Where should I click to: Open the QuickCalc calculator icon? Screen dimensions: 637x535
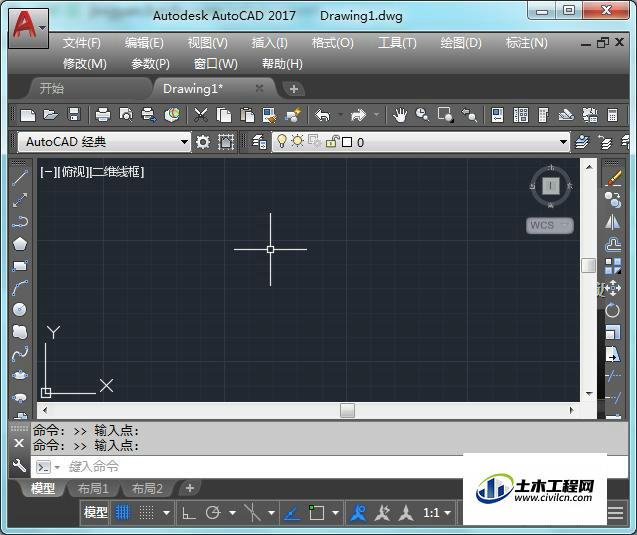coord(612,115)
